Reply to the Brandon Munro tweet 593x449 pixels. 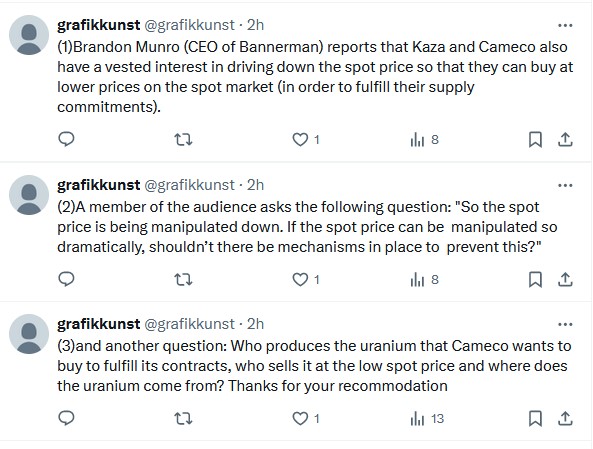tap(67, 139)
